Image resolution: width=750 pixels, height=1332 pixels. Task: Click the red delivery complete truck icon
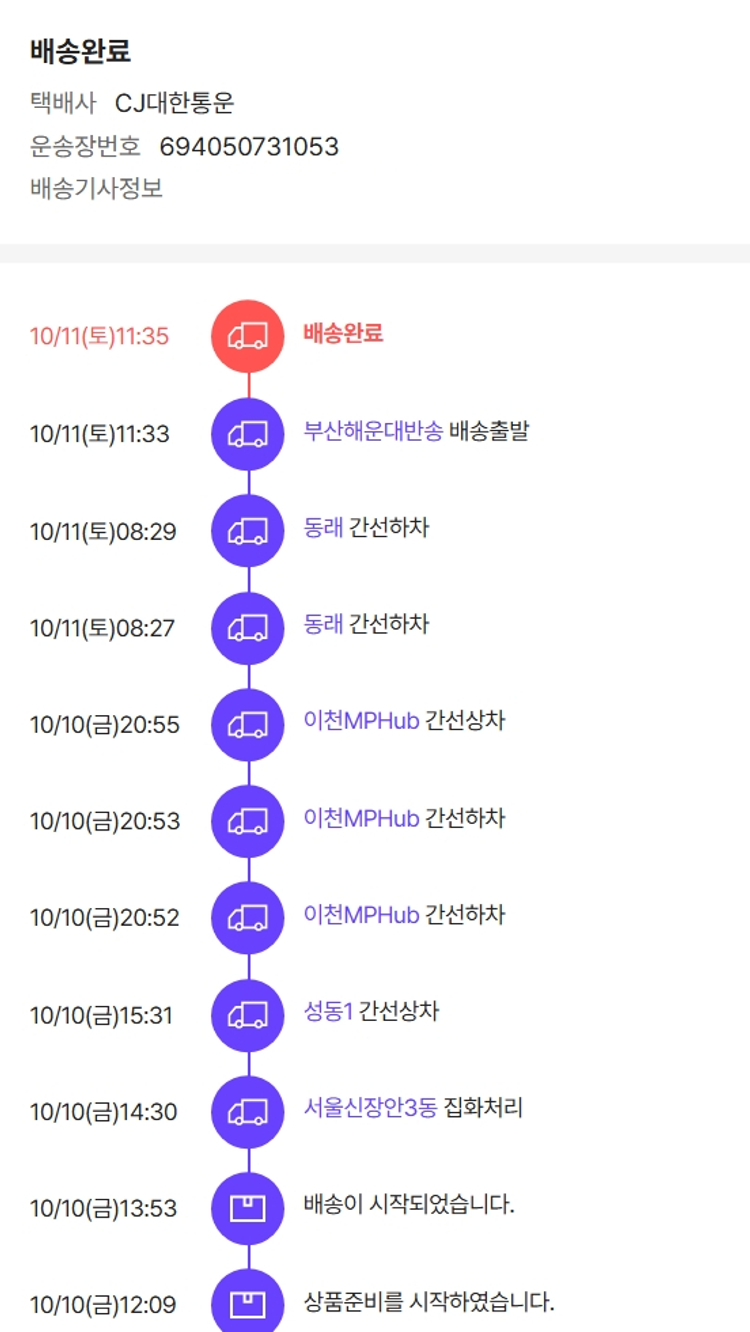coord(248,336)
